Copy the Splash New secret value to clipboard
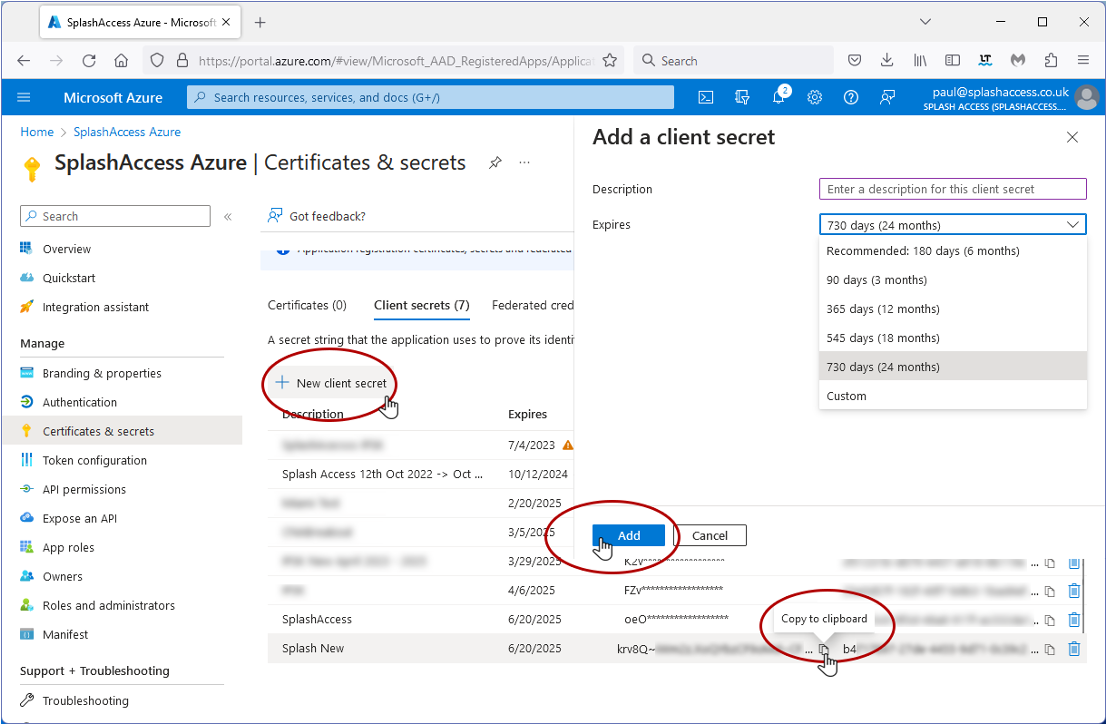 (823, 649)
